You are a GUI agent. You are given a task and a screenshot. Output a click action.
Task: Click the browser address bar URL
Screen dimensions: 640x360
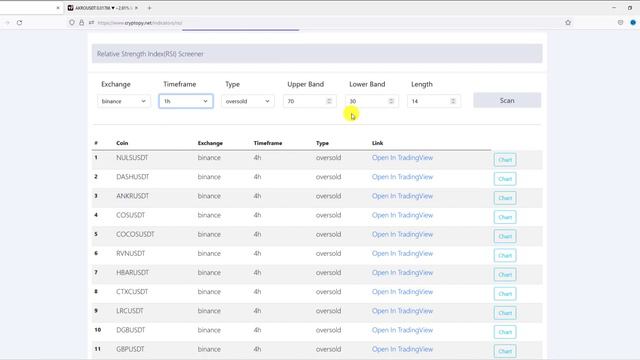click(140, 23)
